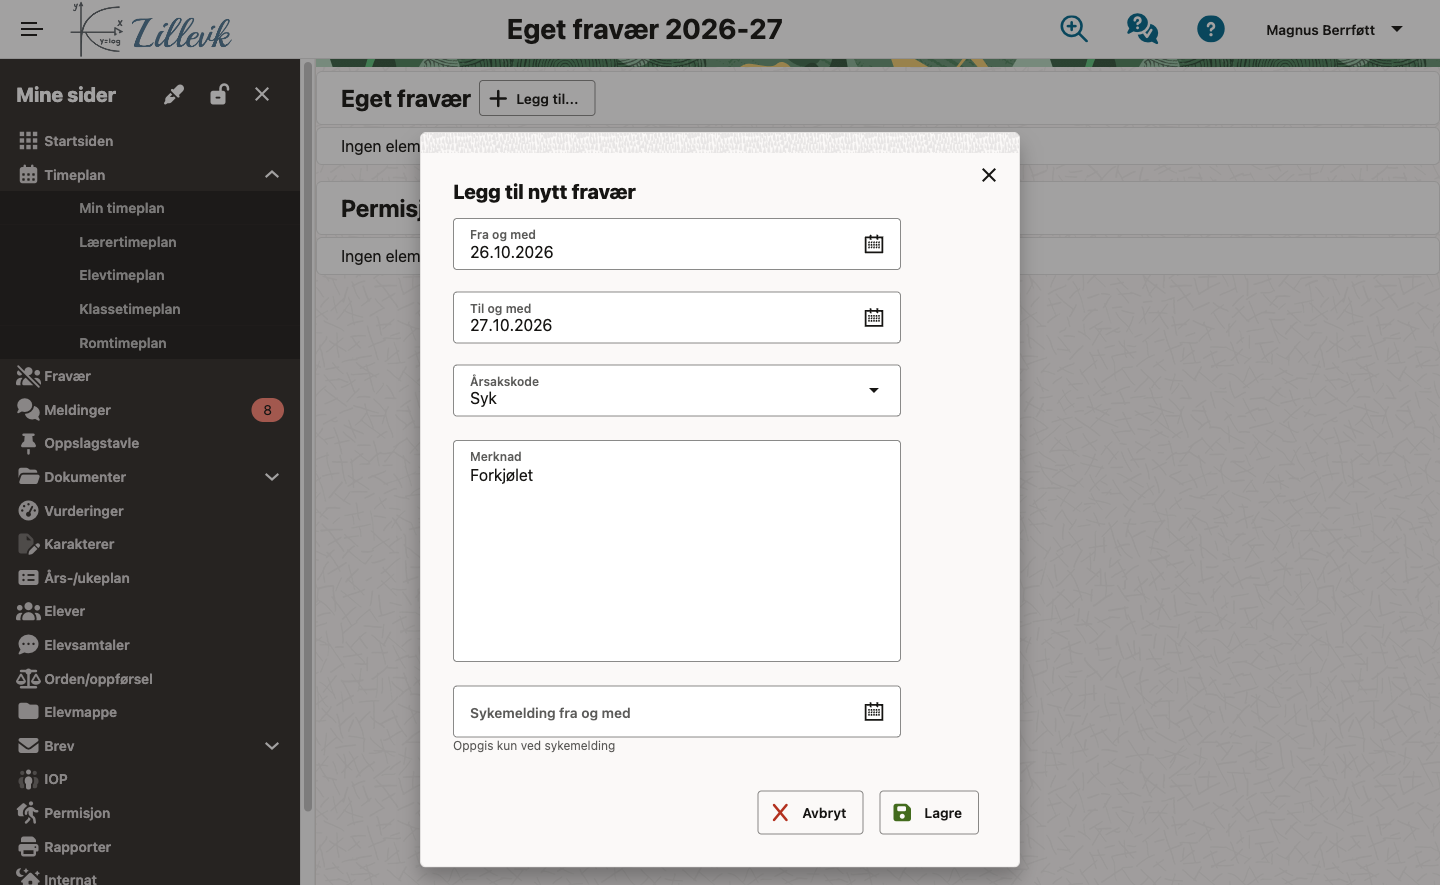This screenshot has height=885, width=1440.
Task: Expand the Brev sidebar section
Action: 272,746
